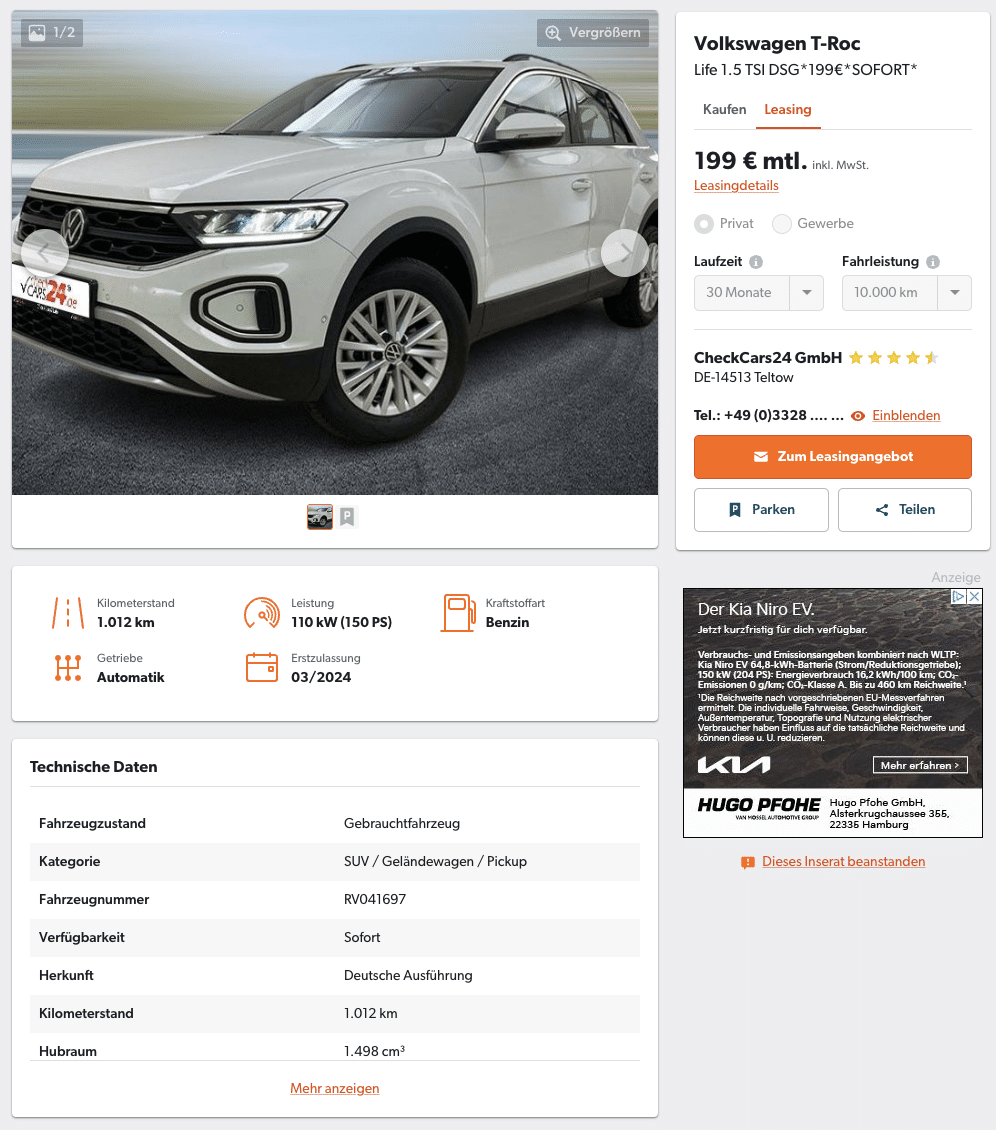Open the 30 Monate Laufzeit dropdown
The height and width of the screenshot is (1130, 996).
click(x=759, y=293)
